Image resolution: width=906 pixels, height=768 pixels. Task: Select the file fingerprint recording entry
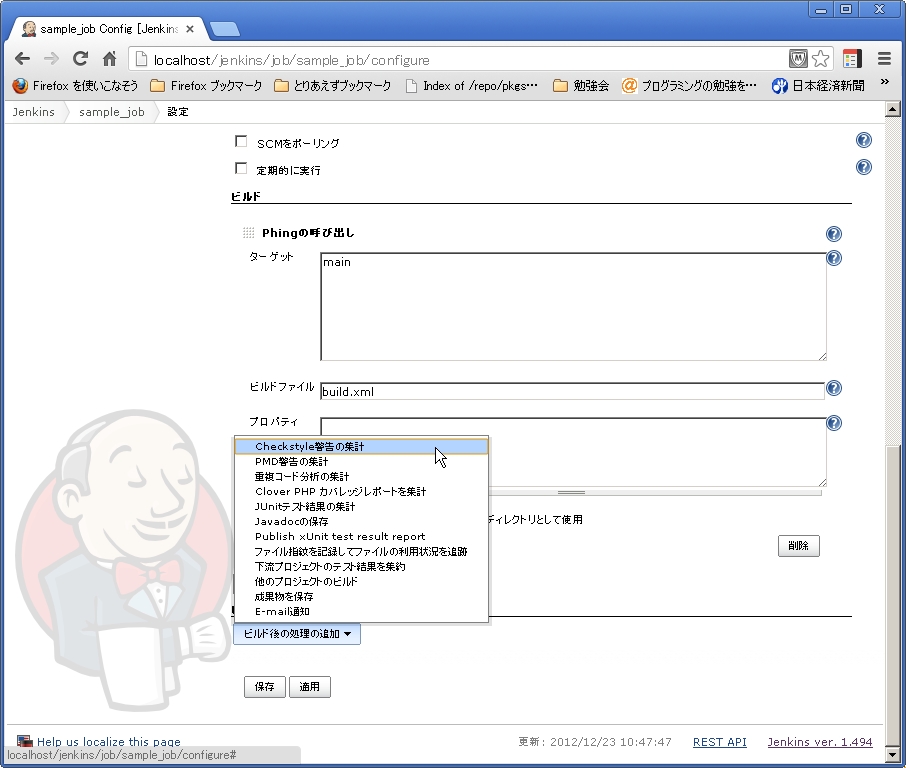[362, 552]
